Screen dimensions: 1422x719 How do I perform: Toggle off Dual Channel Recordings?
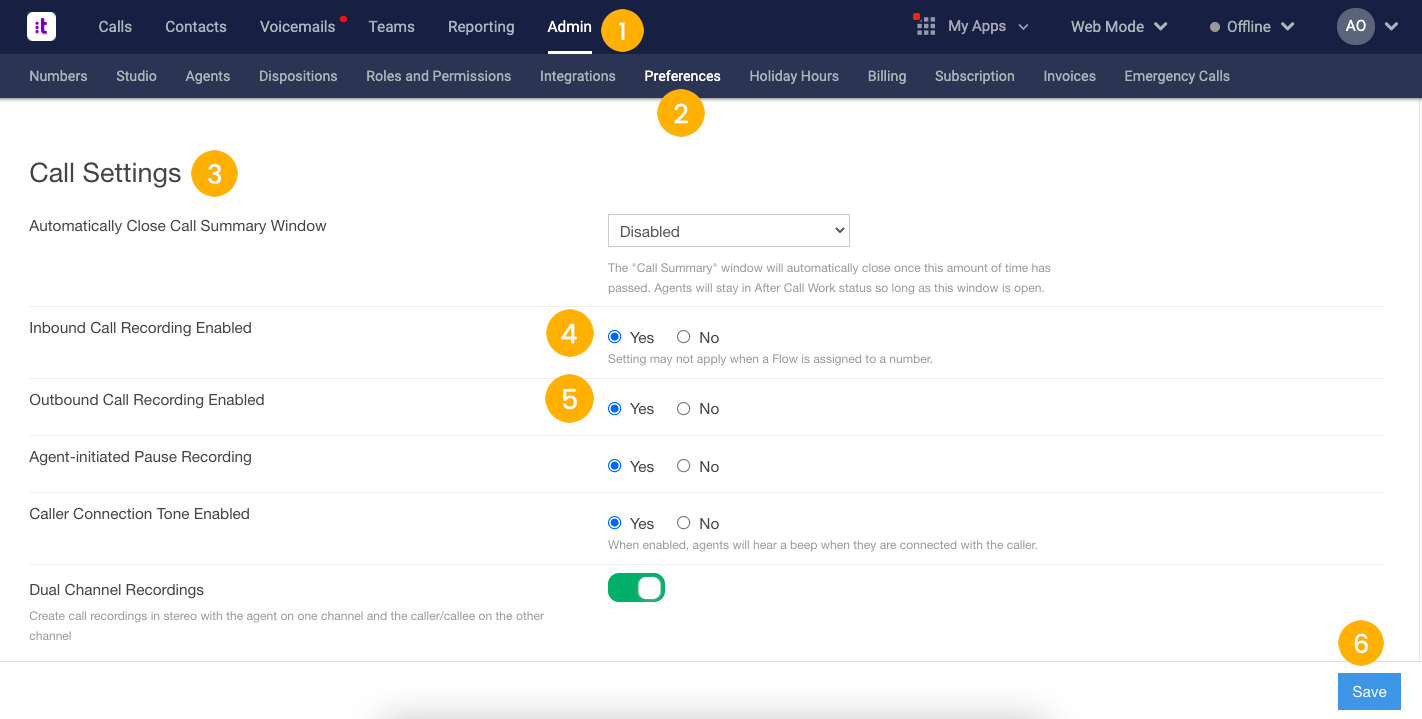tap(637, 587)
